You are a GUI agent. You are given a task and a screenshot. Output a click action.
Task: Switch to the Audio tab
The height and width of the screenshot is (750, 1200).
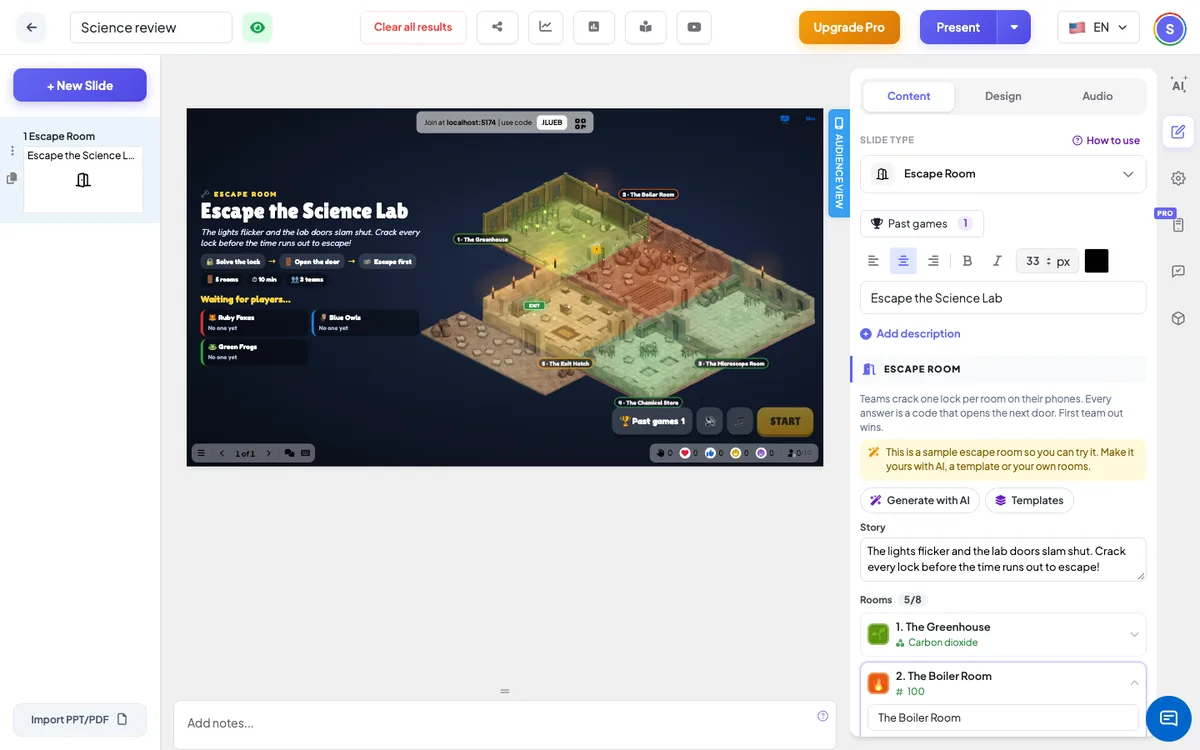pos(1097,96)
